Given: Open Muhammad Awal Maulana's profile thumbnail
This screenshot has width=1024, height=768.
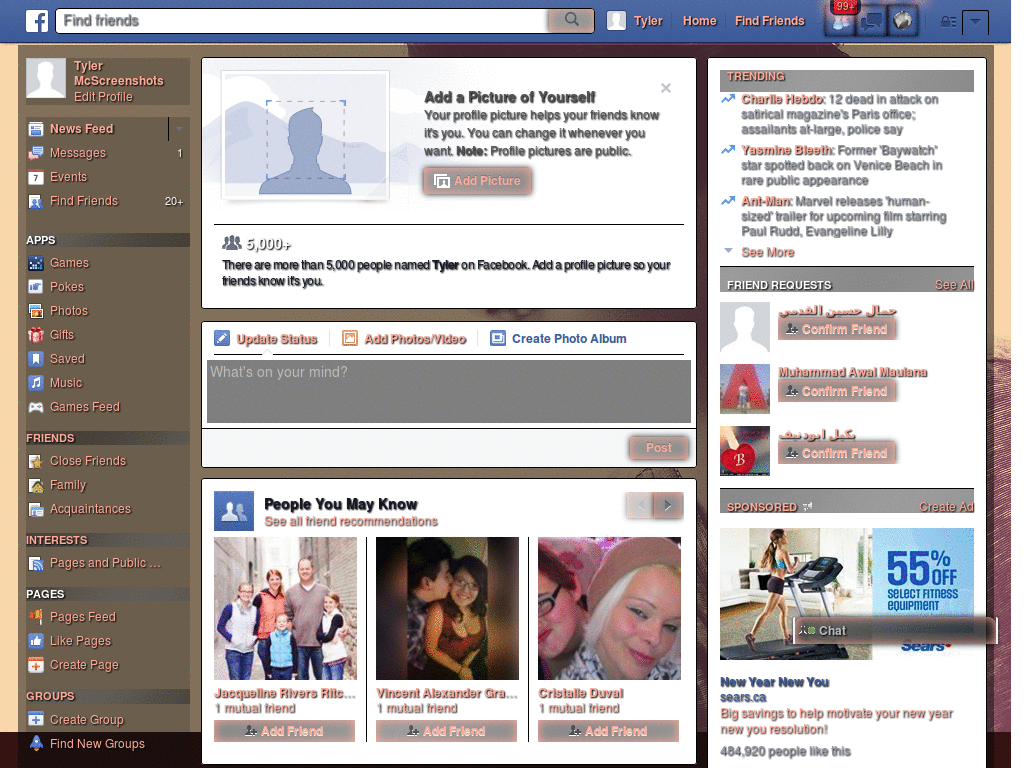Looking at the screenshot, I should (x=745, y=389).
